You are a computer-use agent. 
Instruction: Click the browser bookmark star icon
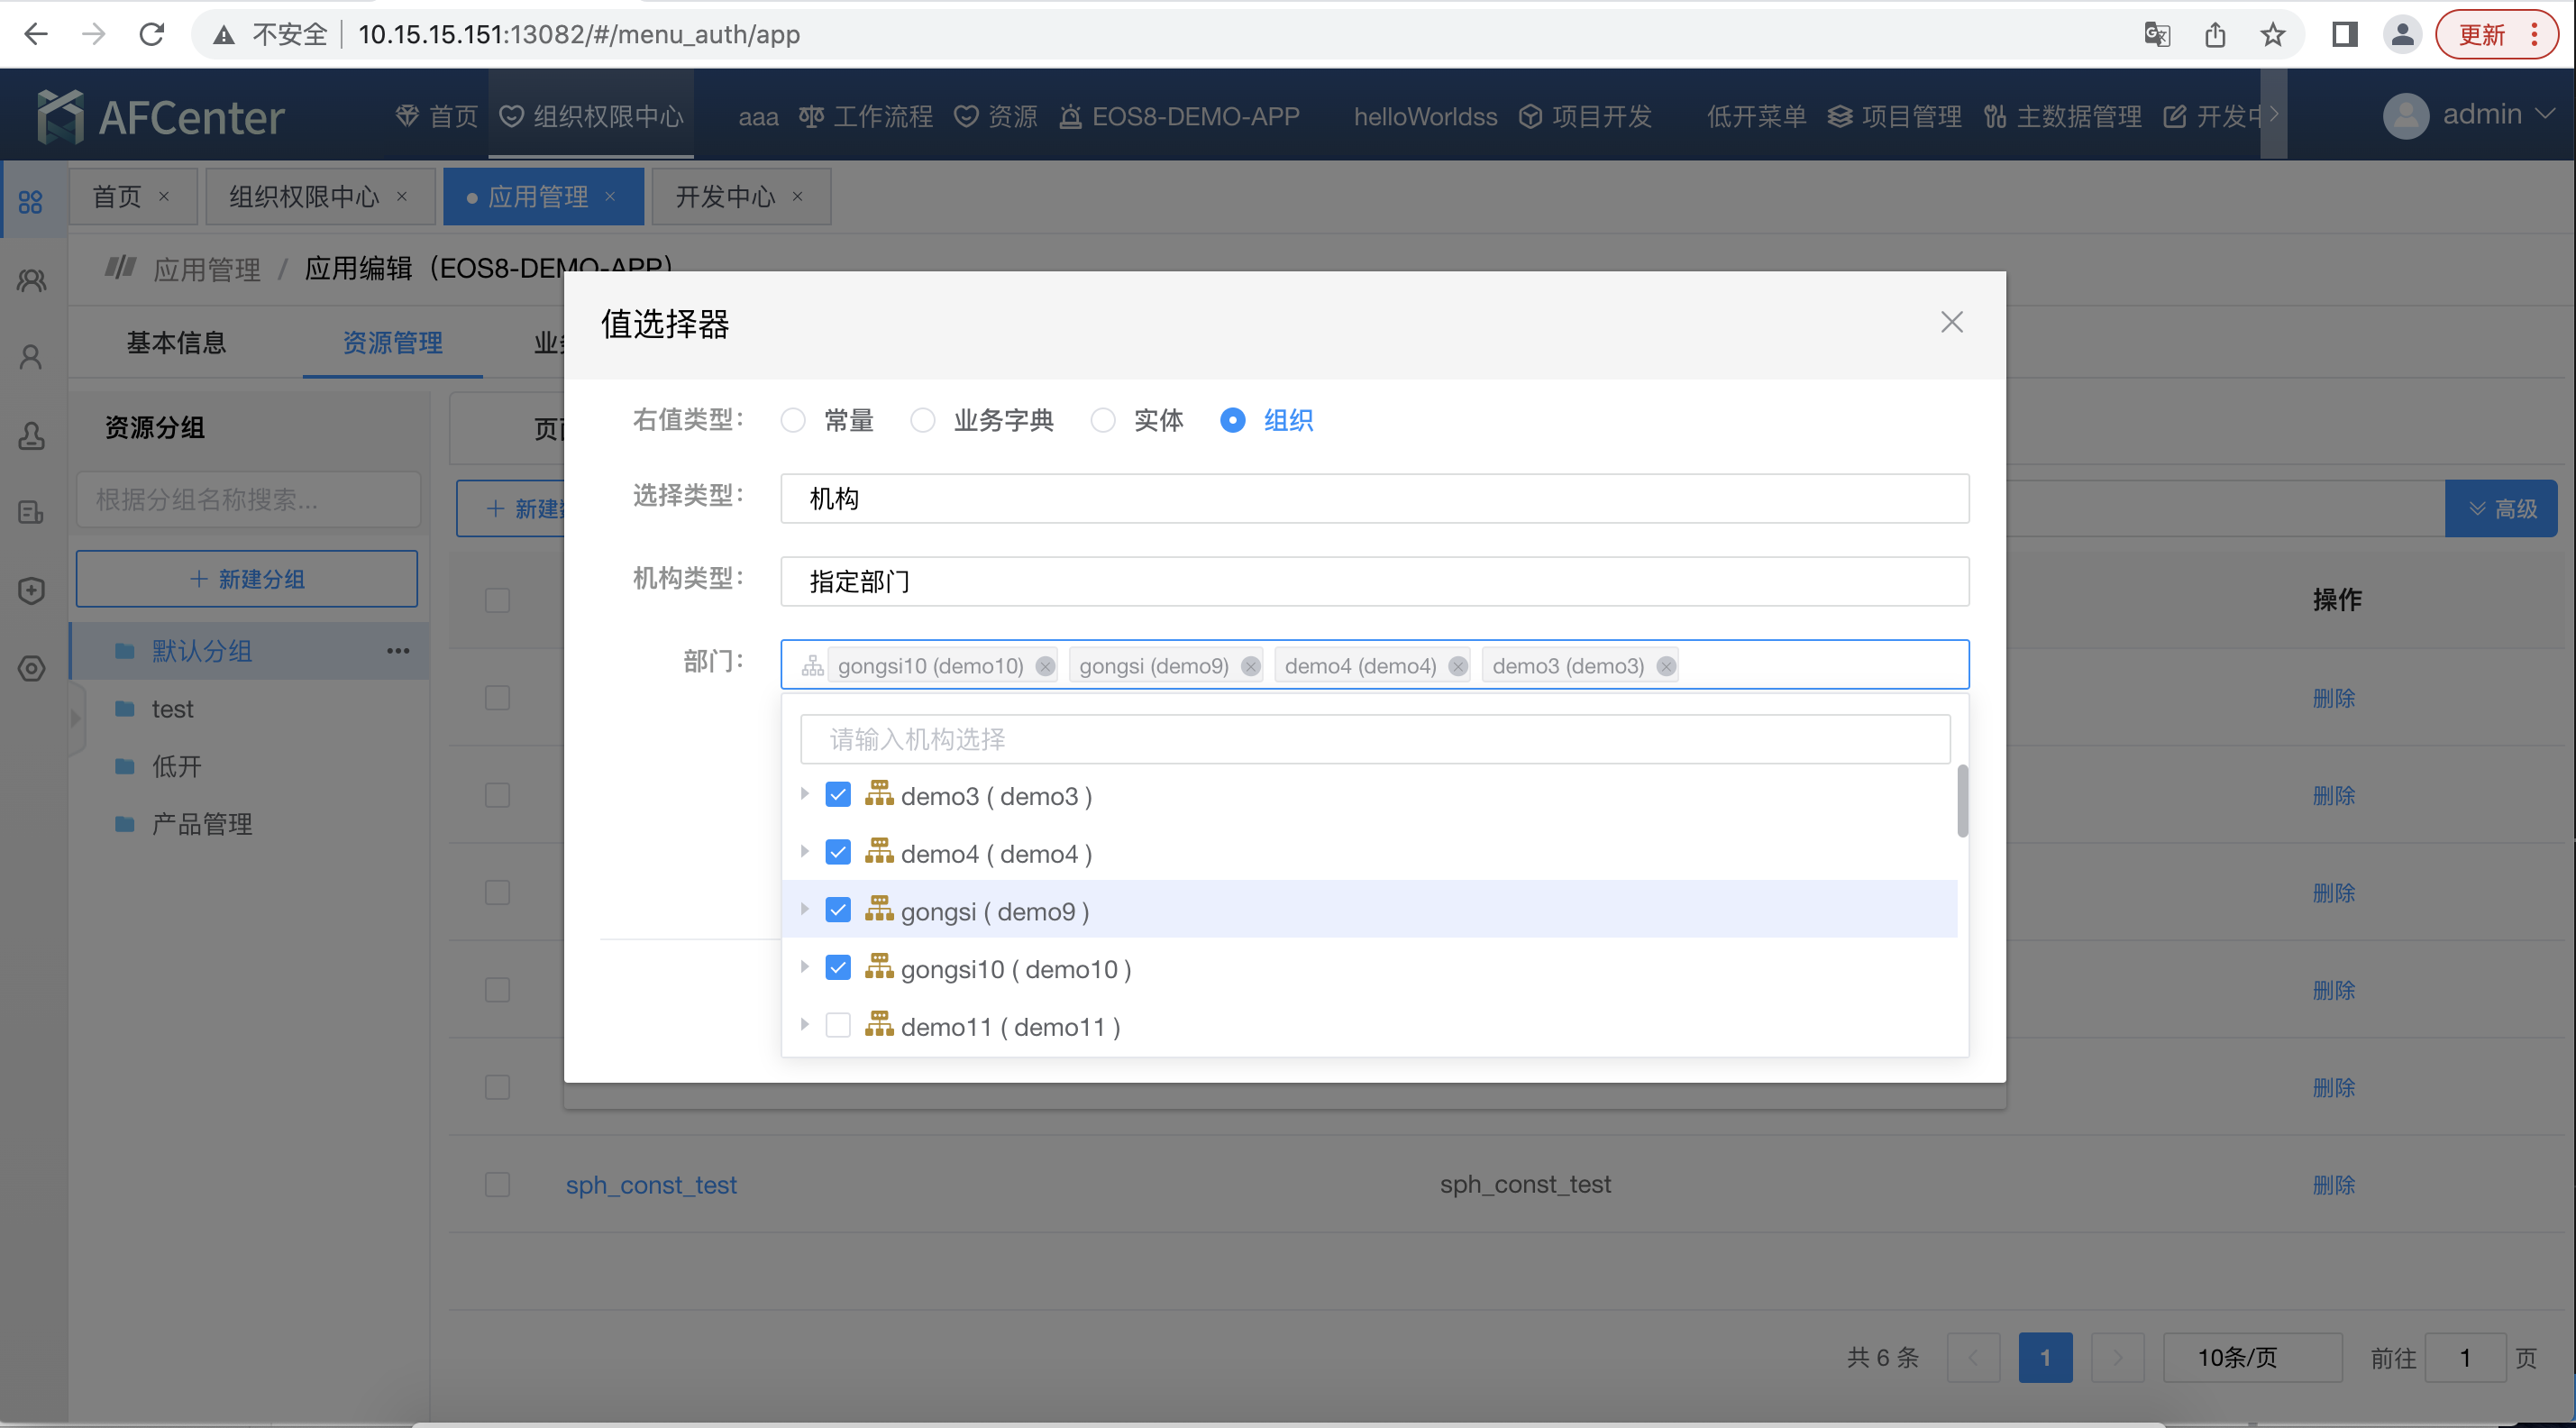2273,35
